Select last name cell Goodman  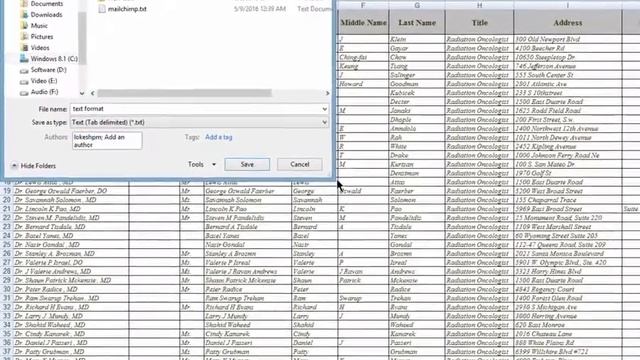click(417, 84)
